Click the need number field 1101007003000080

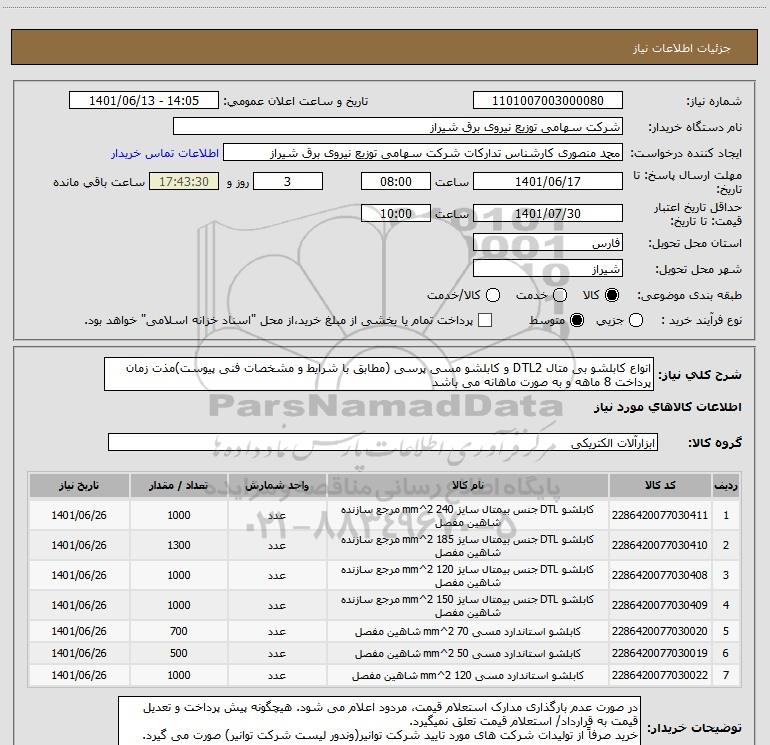(x=548, y=100)
